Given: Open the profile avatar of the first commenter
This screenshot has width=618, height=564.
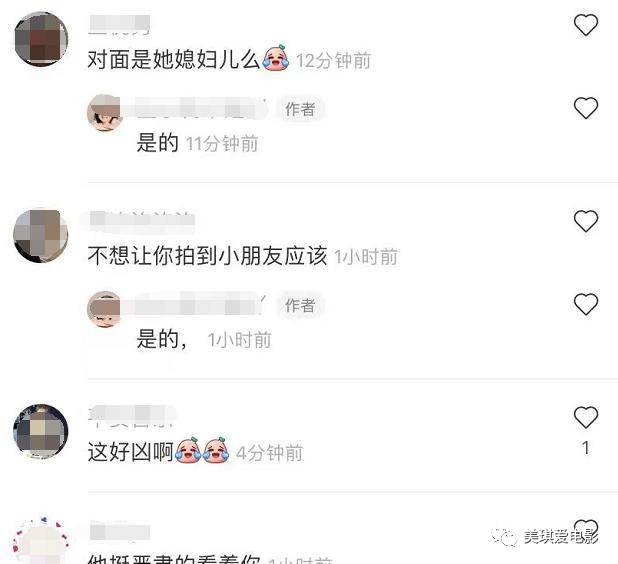Looking at the screenshot, I should (41, 39).
